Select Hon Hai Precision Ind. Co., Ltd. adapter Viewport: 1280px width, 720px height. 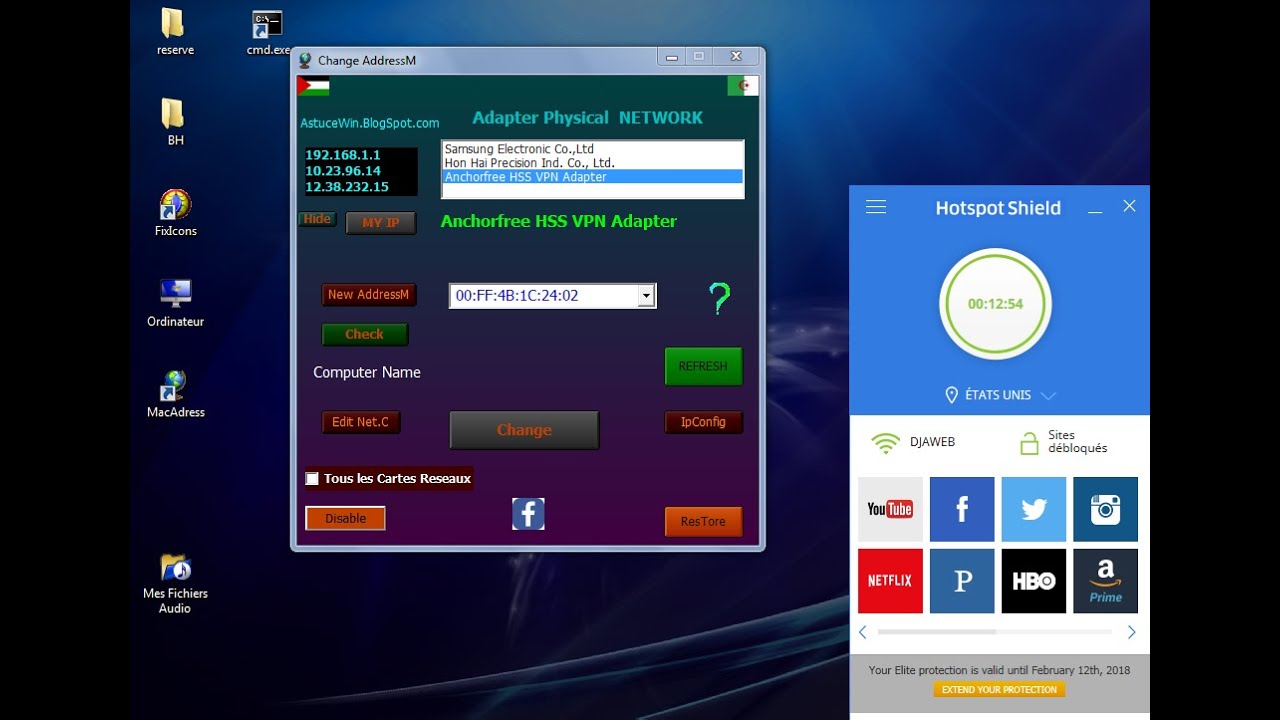[x=593, y=163]
